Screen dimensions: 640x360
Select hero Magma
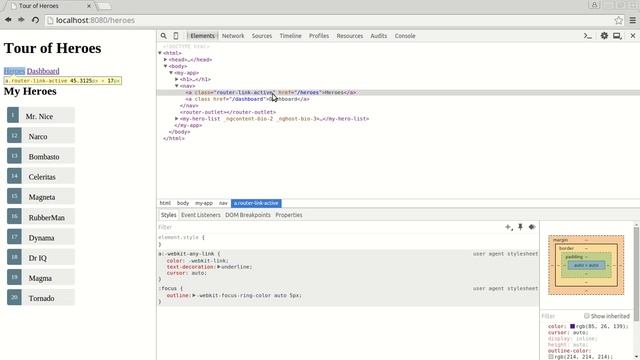[x=41, y=277]
